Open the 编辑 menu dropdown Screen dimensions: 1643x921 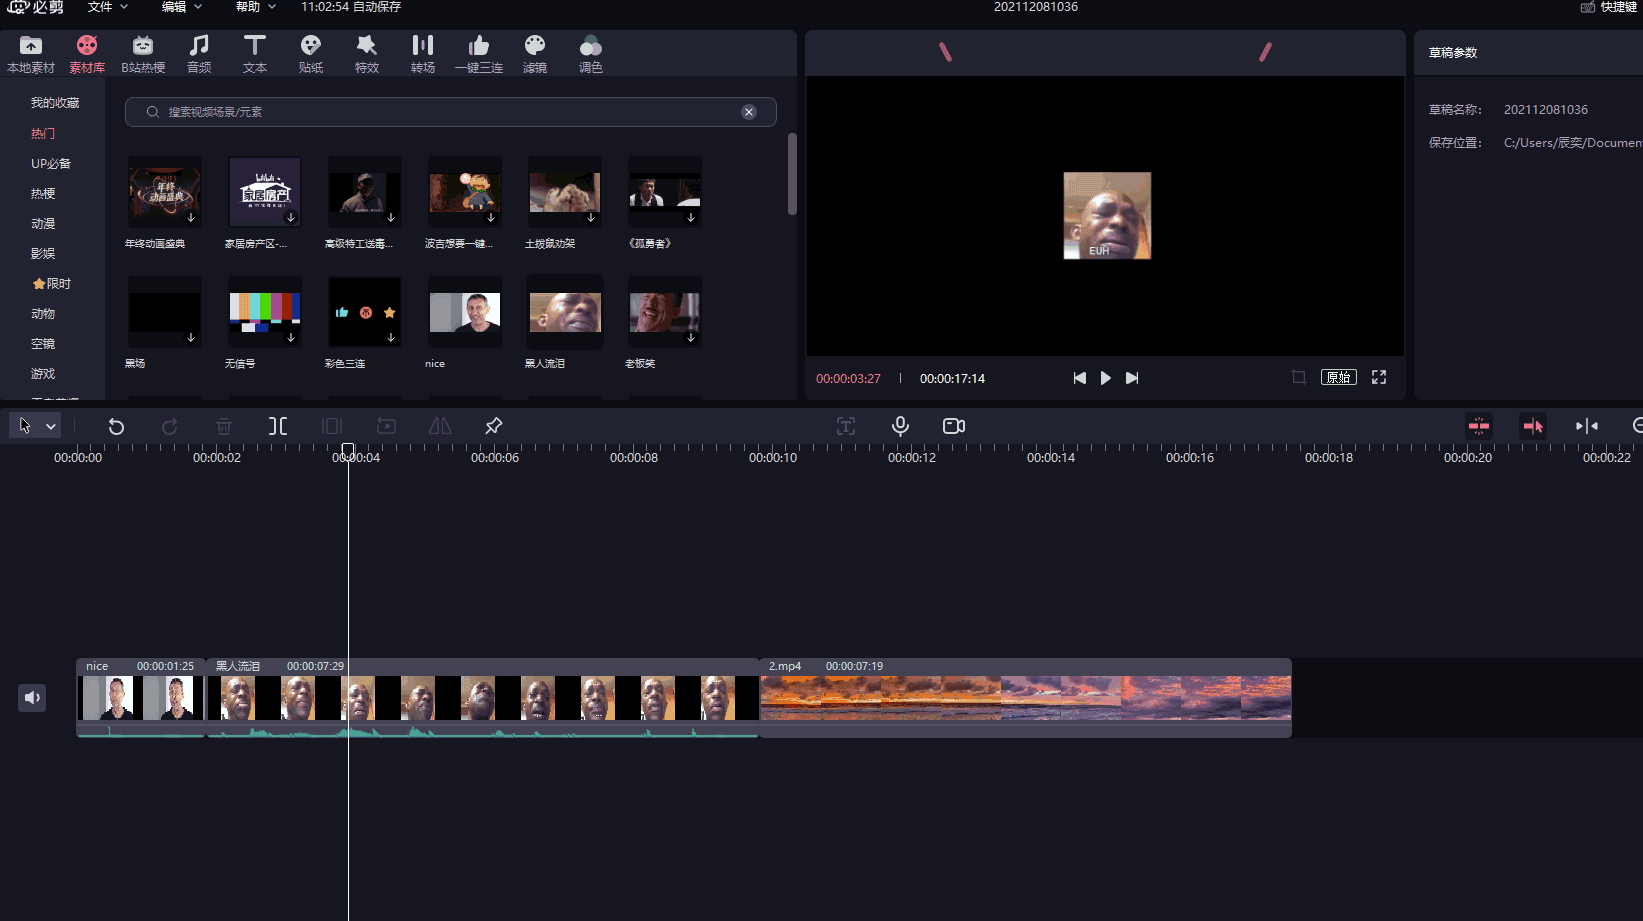coord(182,7)
